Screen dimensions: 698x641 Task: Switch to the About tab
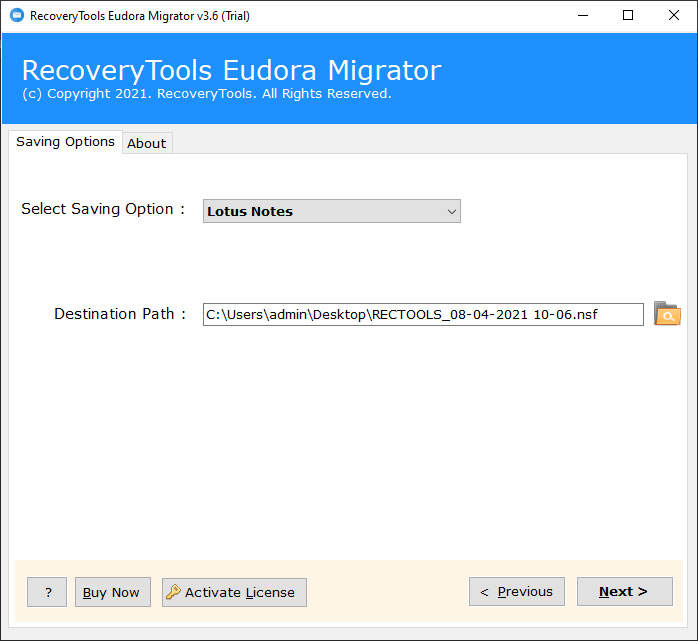point(147,143)
